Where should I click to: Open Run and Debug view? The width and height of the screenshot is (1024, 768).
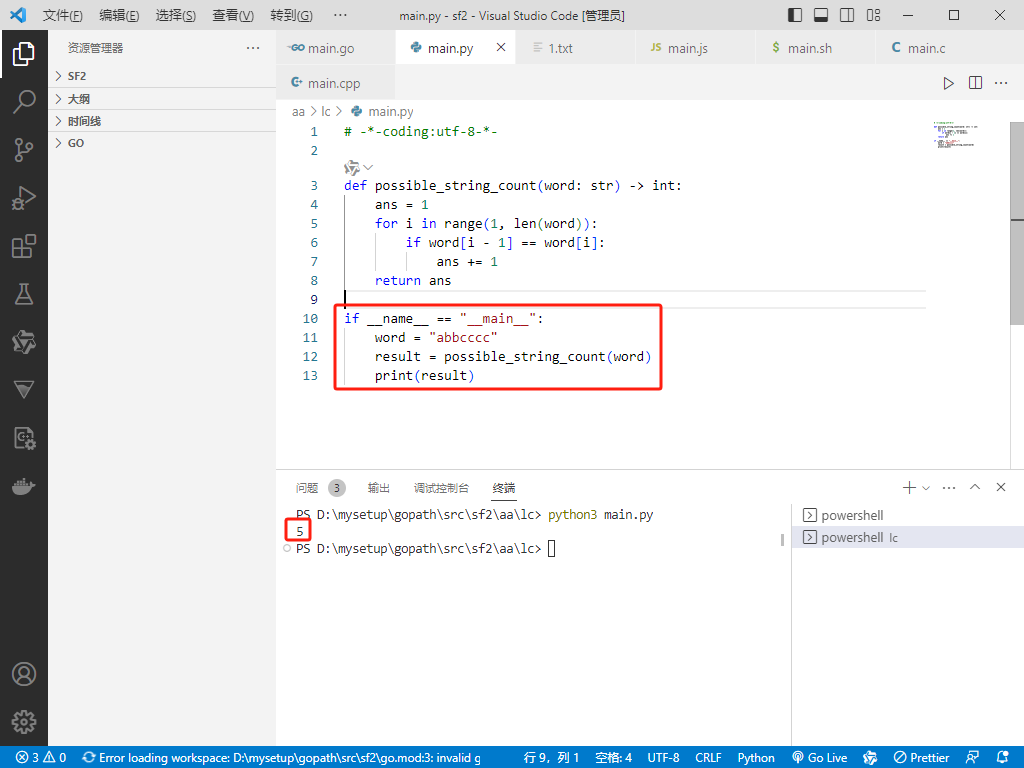(x=24, y=198)
